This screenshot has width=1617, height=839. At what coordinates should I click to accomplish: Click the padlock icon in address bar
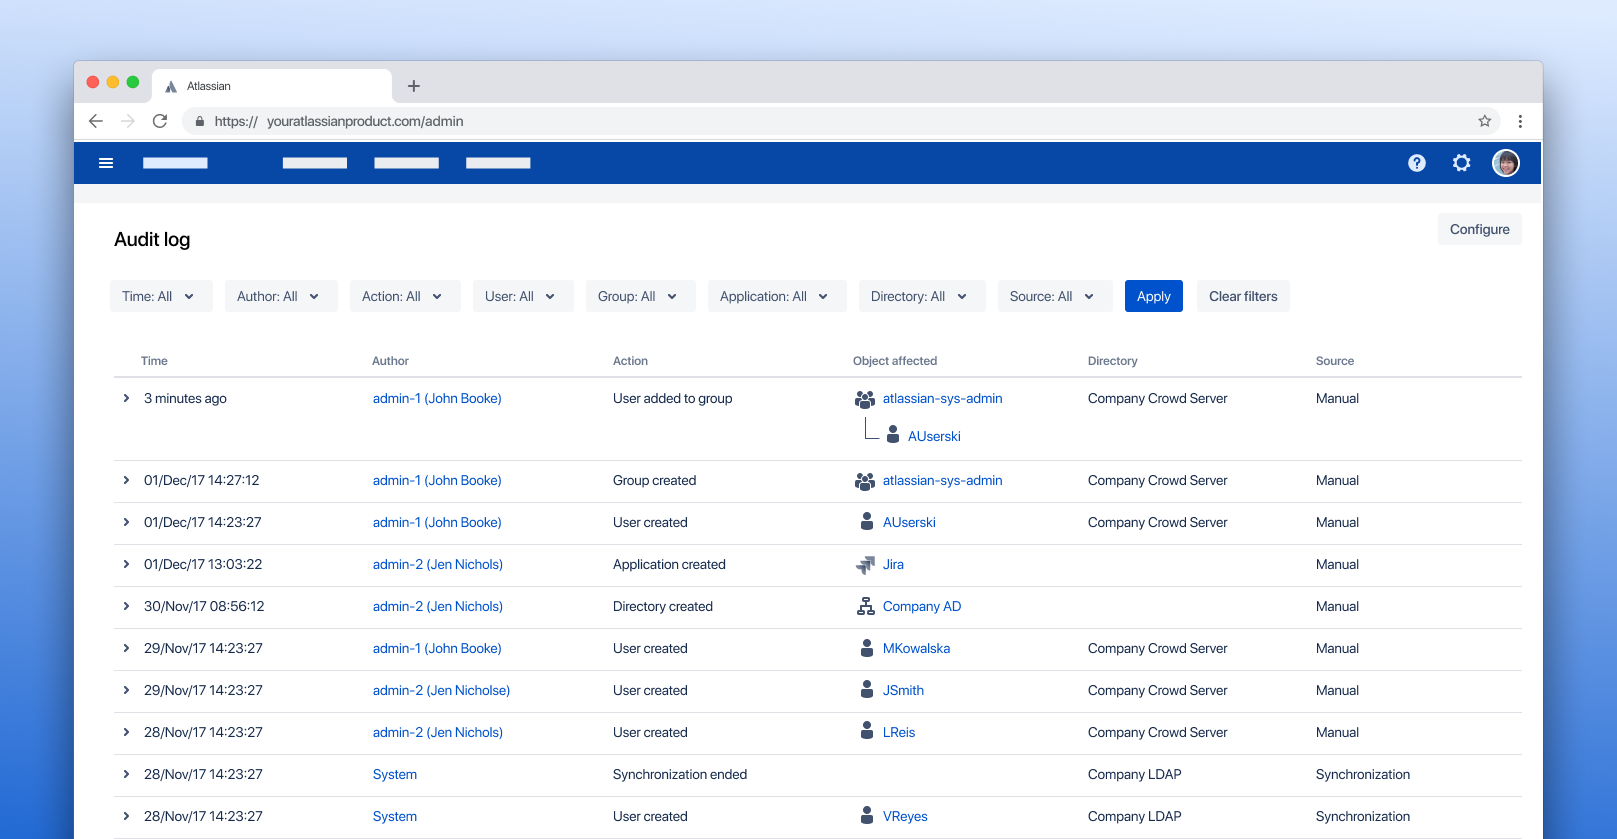click(x=200, y=121)
